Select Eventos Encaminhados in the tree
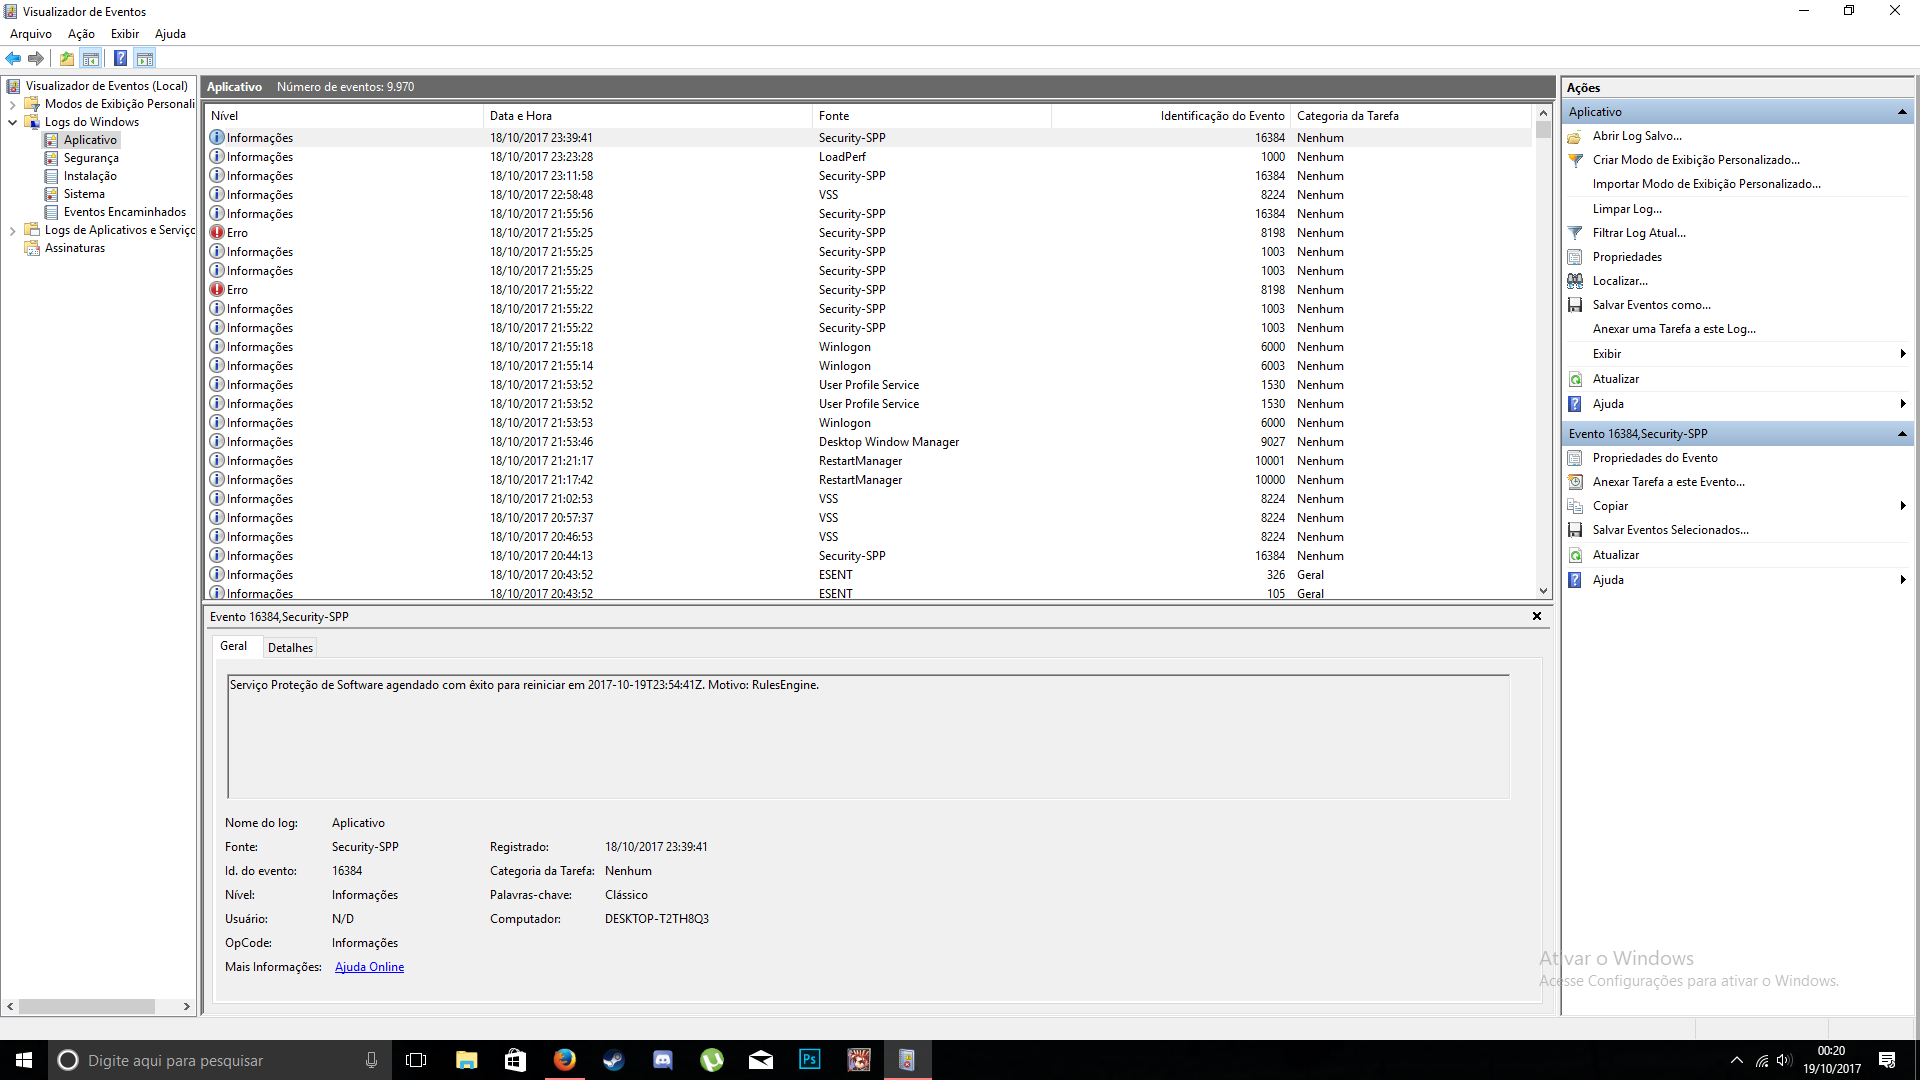This screenshot has width=1920, height=1080. coord(125,212)
